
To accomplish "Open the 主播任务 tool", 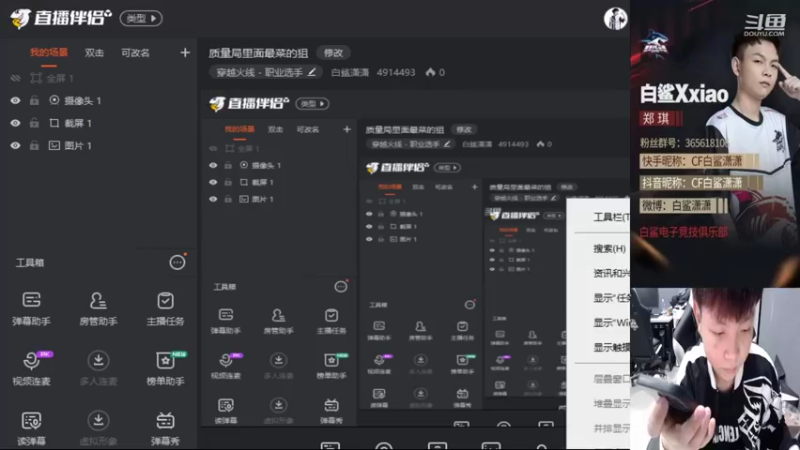I will tap(165, 308).
